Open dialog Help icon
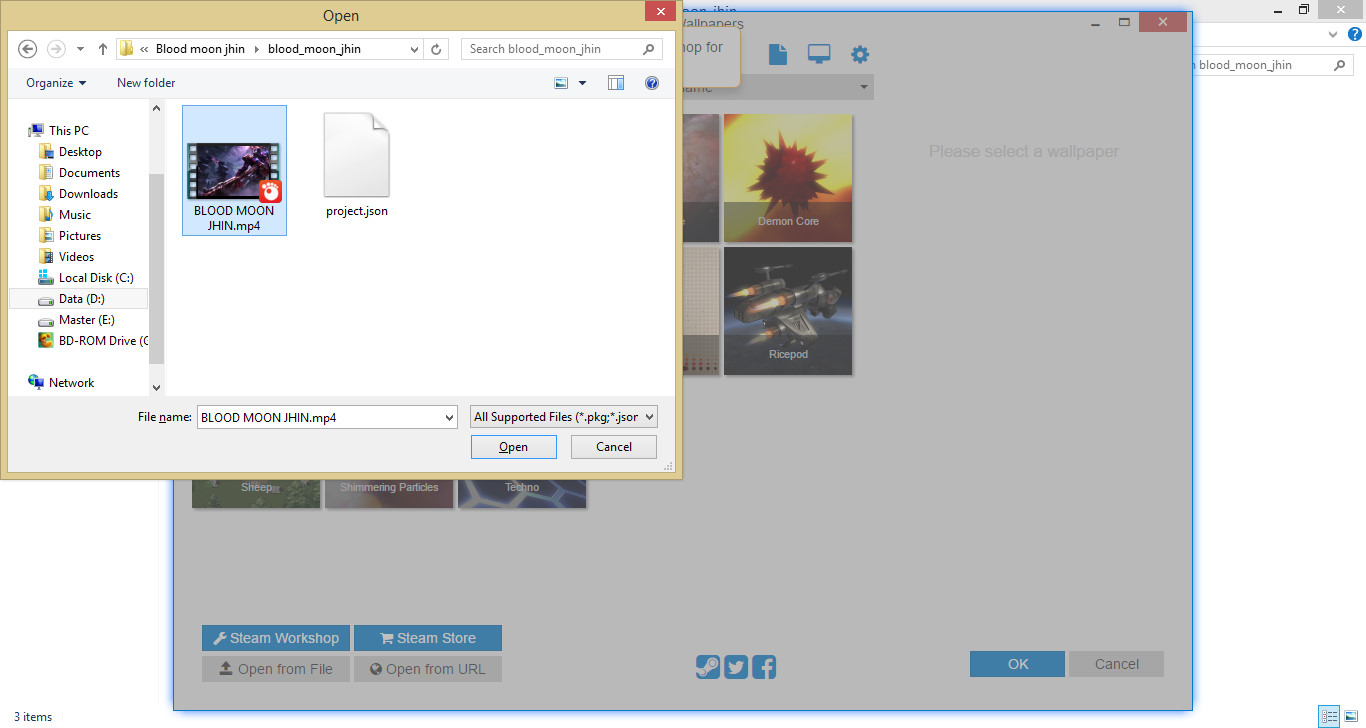The width and height of the screenshot is (1366, 728). [x=652, y=83]
